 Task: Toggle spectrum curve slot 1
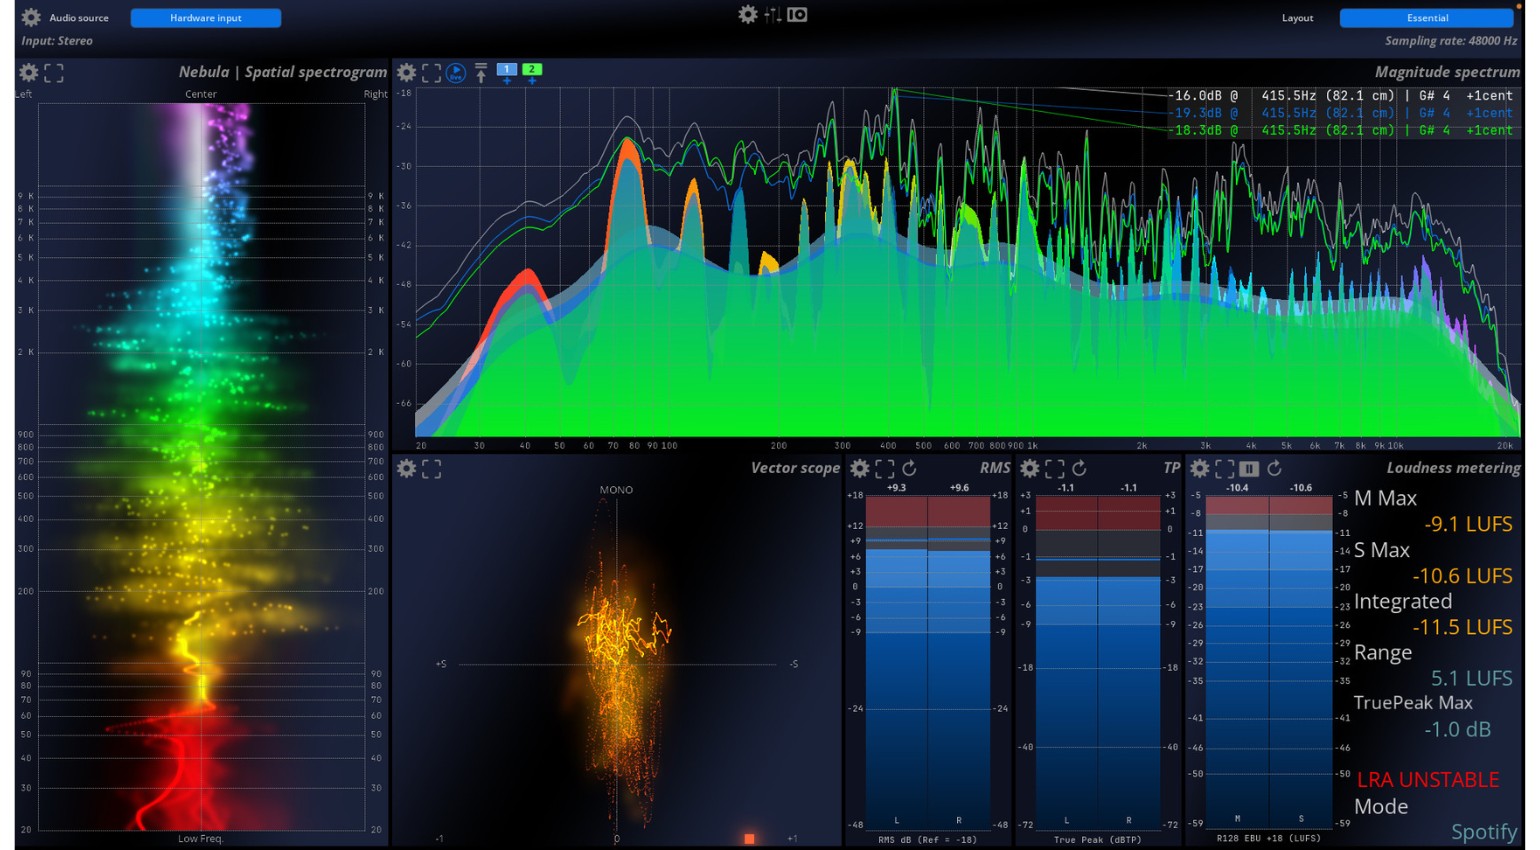click(506, 68)
